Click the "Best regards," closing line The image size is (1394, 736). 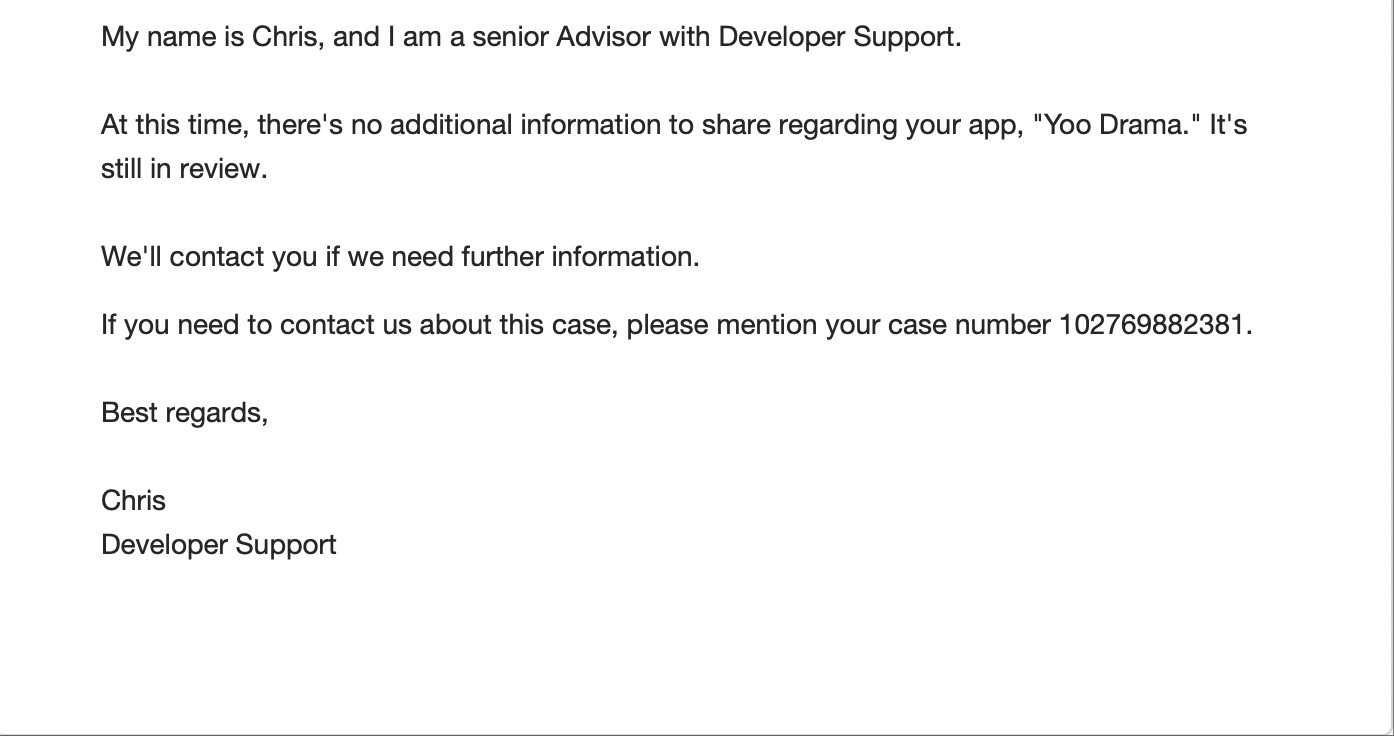(x=184, y=412)
